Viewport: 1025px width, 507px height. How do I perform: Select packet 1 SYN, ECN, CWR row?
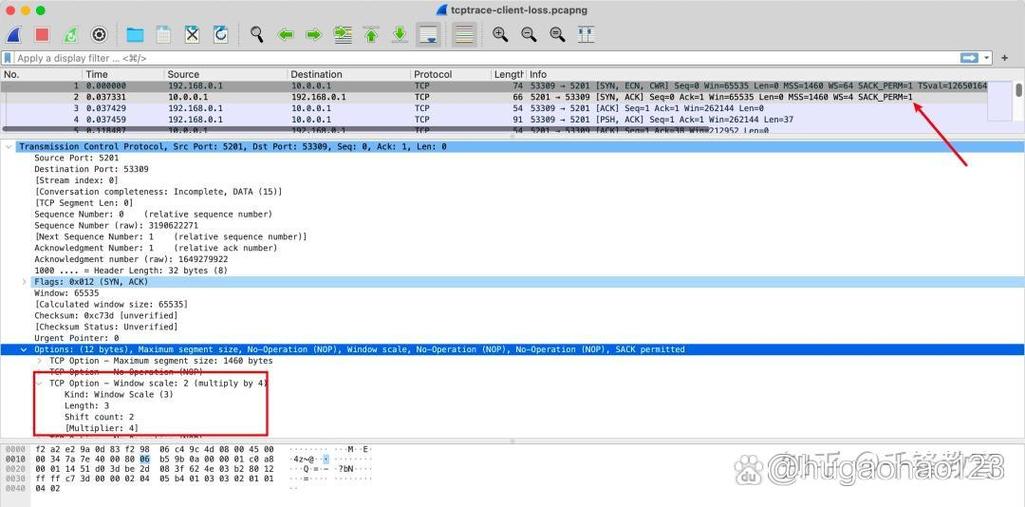tap(494, 86)
